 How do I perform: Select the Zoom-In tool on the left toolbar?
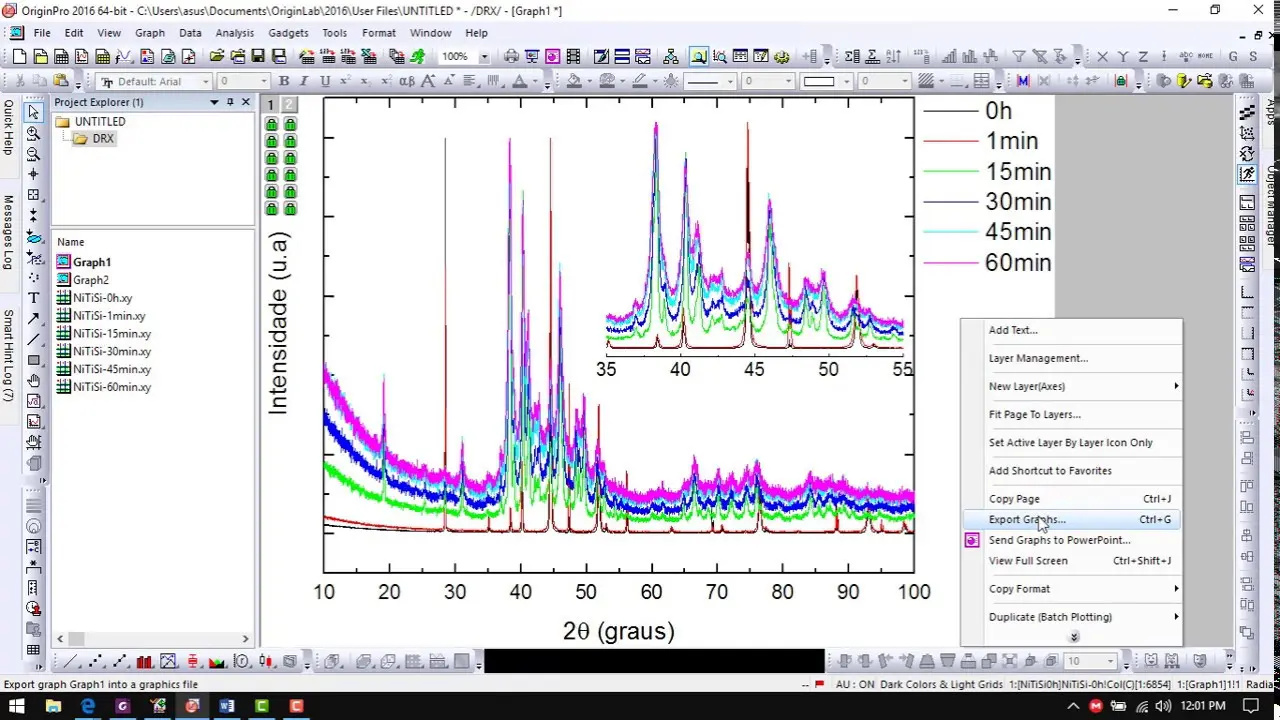pyautogui.click(x=33, y=131)
